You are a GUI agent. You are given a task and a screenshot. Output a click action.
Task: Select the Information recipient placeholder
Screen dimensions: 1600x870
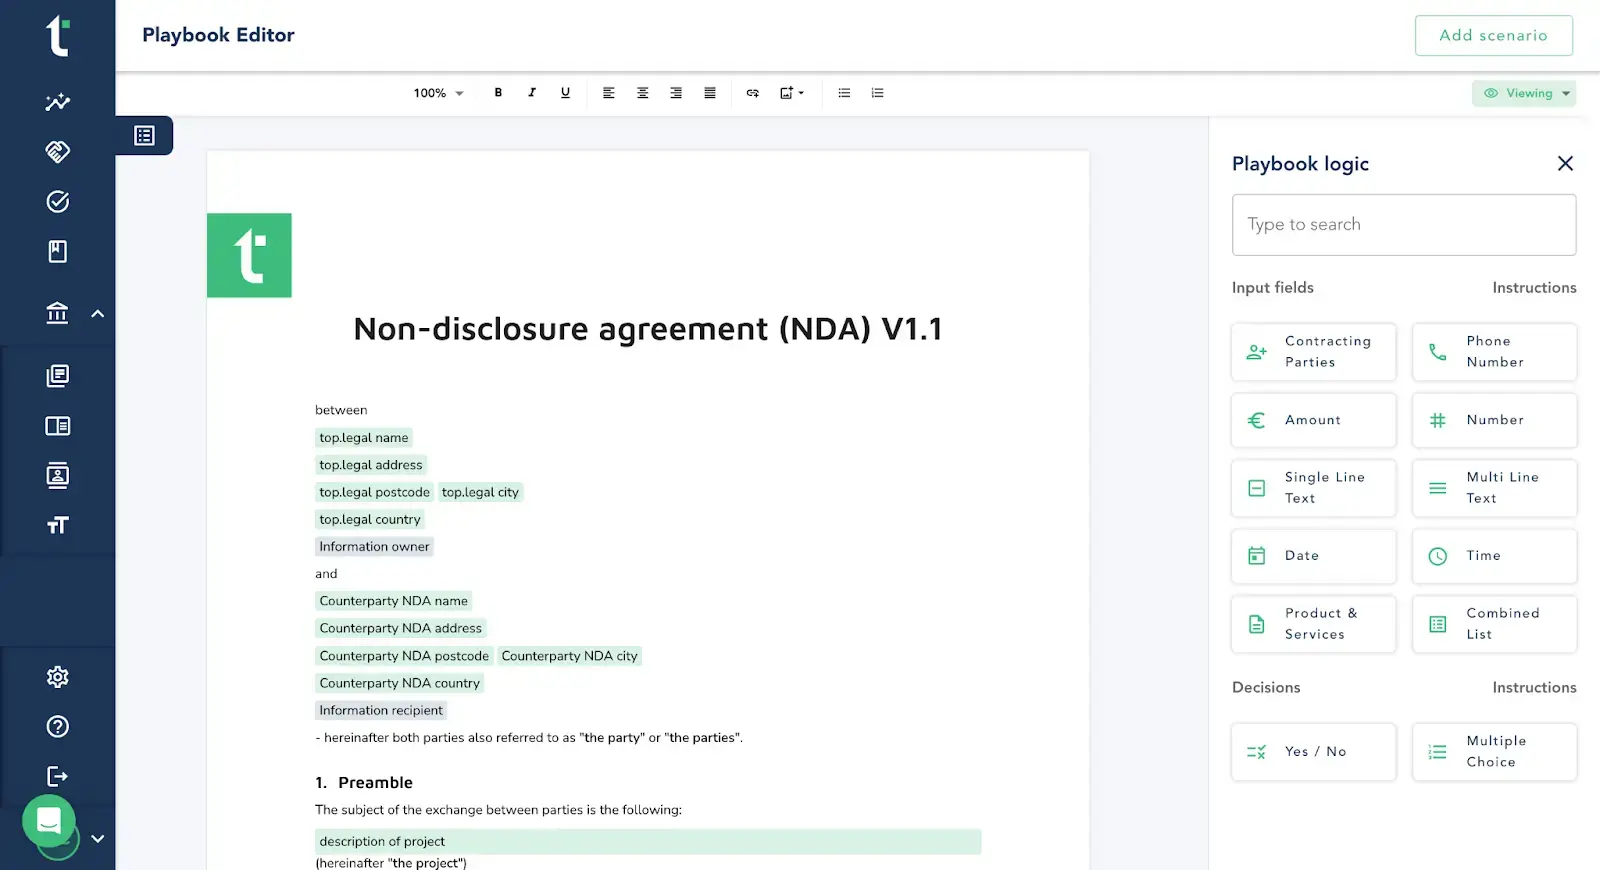point(381,710)
